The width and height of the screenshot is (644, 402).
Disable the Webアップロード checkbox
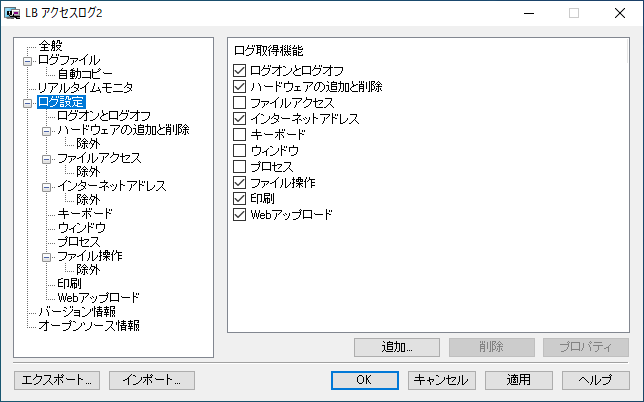pyautogui.click(x=239, y=215)
